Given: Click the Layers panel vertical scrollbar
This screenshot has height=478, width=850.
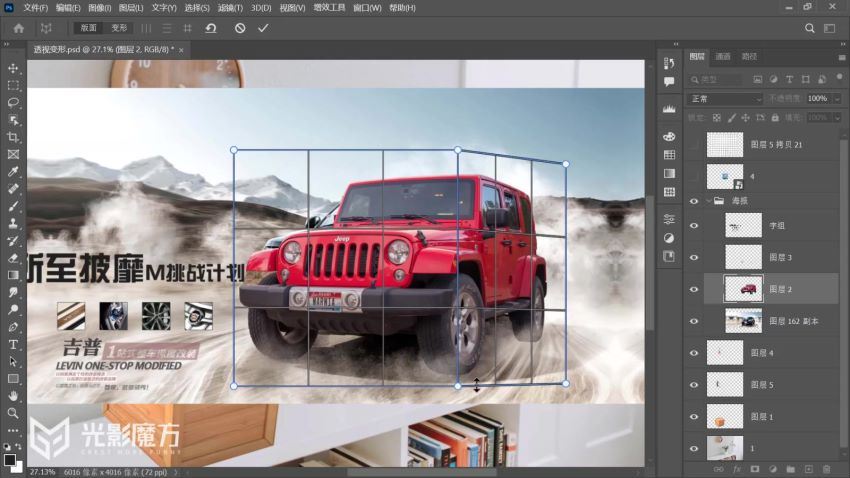Looking at the screenshot, I should click(x=844, y=293).
